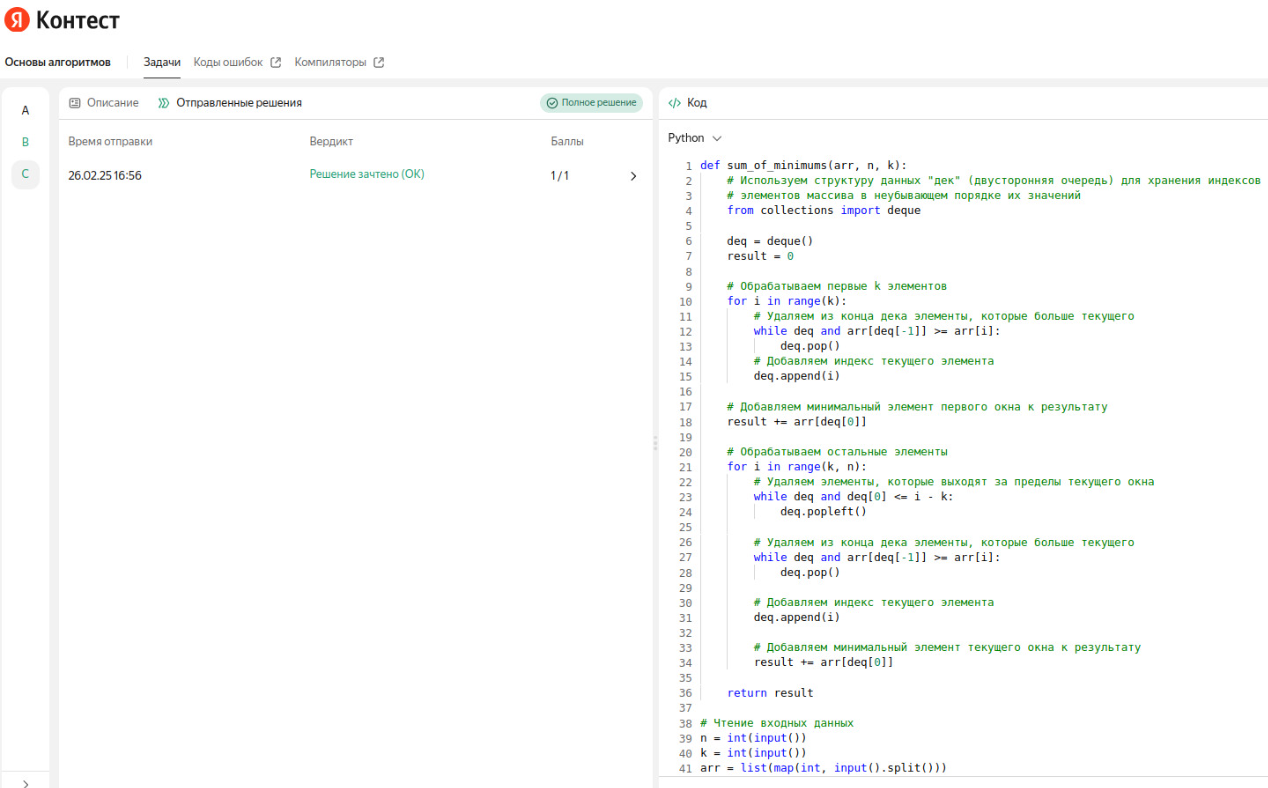Click the panel divider handle between panes
This screenshot has width=1268, height=788.
pyautogui.click(x=655, y=443)
